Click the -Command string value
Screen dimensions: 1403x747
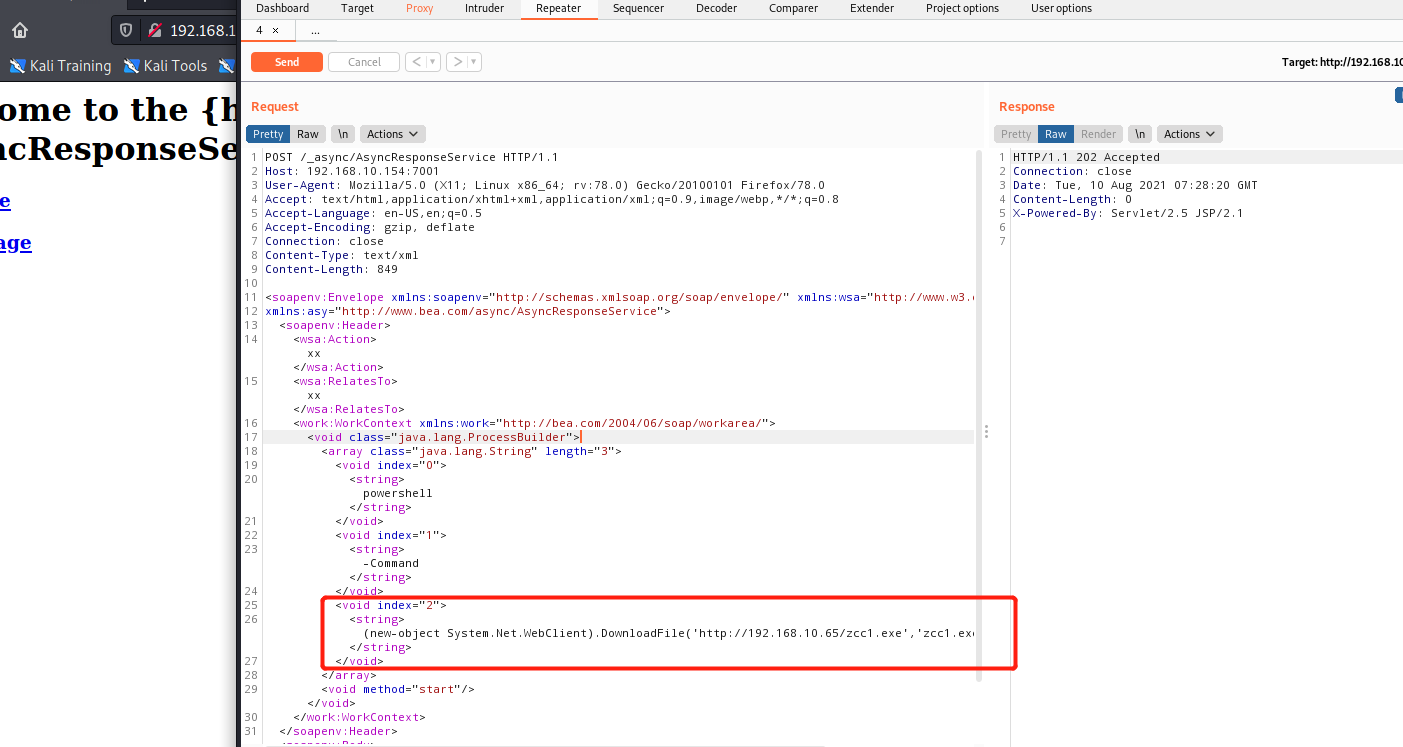coord(390,563)
